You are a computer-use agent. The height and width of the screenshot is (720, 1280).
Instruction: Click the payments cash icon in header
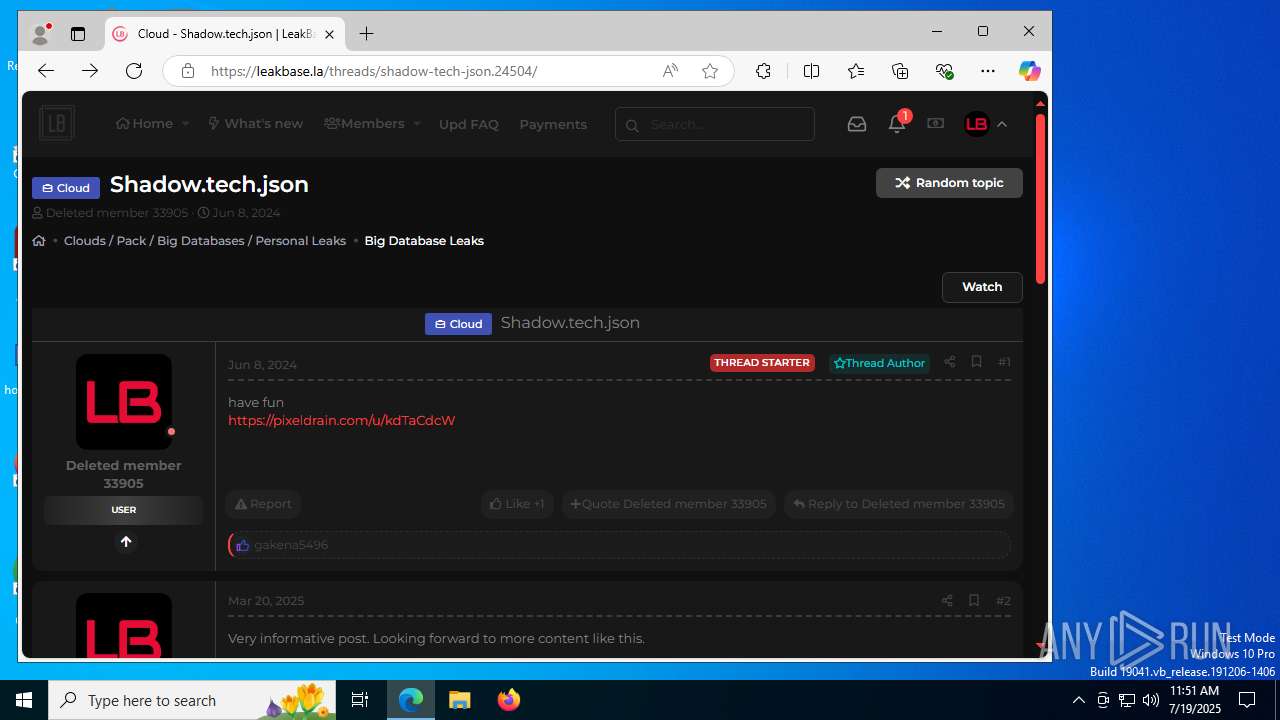point(935,123)
